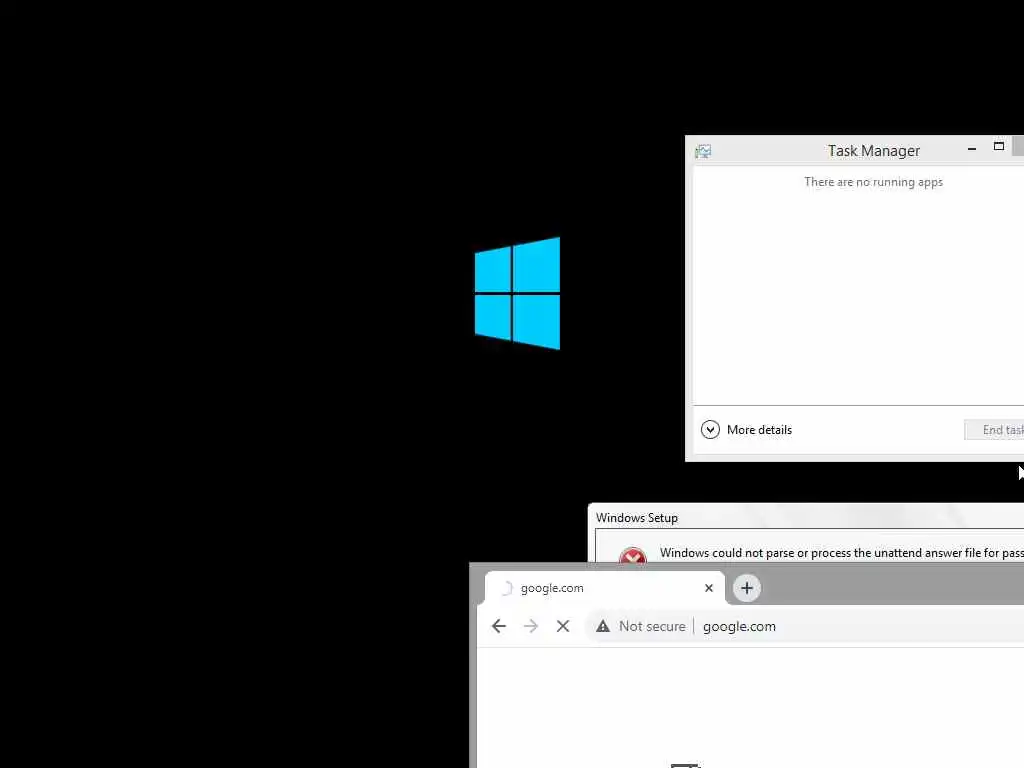Click the red error icon in Windows Setup

coord(632,555)
